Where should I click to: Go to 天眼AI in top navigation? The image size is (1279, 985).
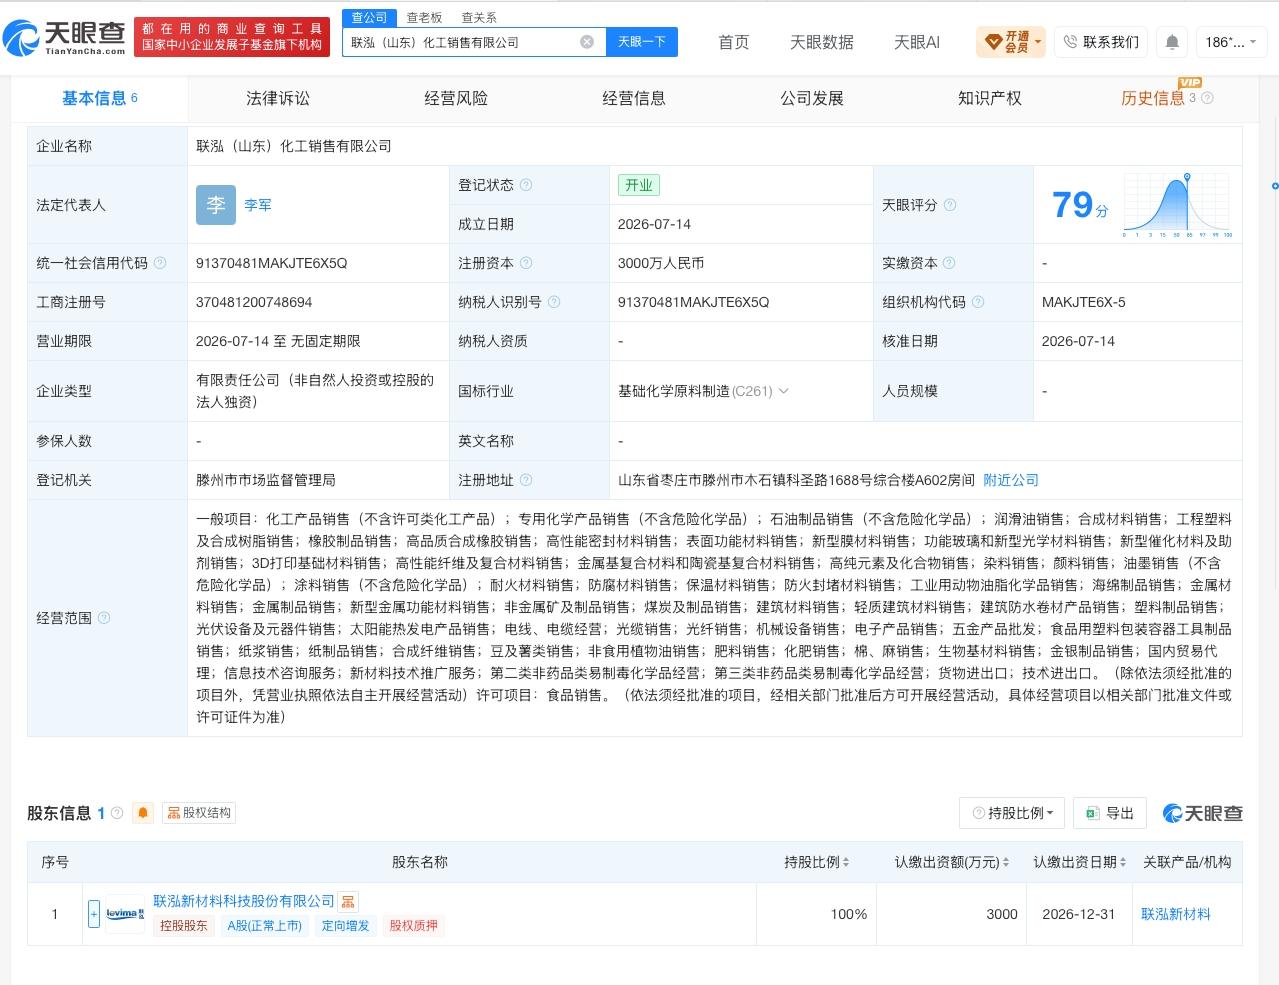coord(917,42)
